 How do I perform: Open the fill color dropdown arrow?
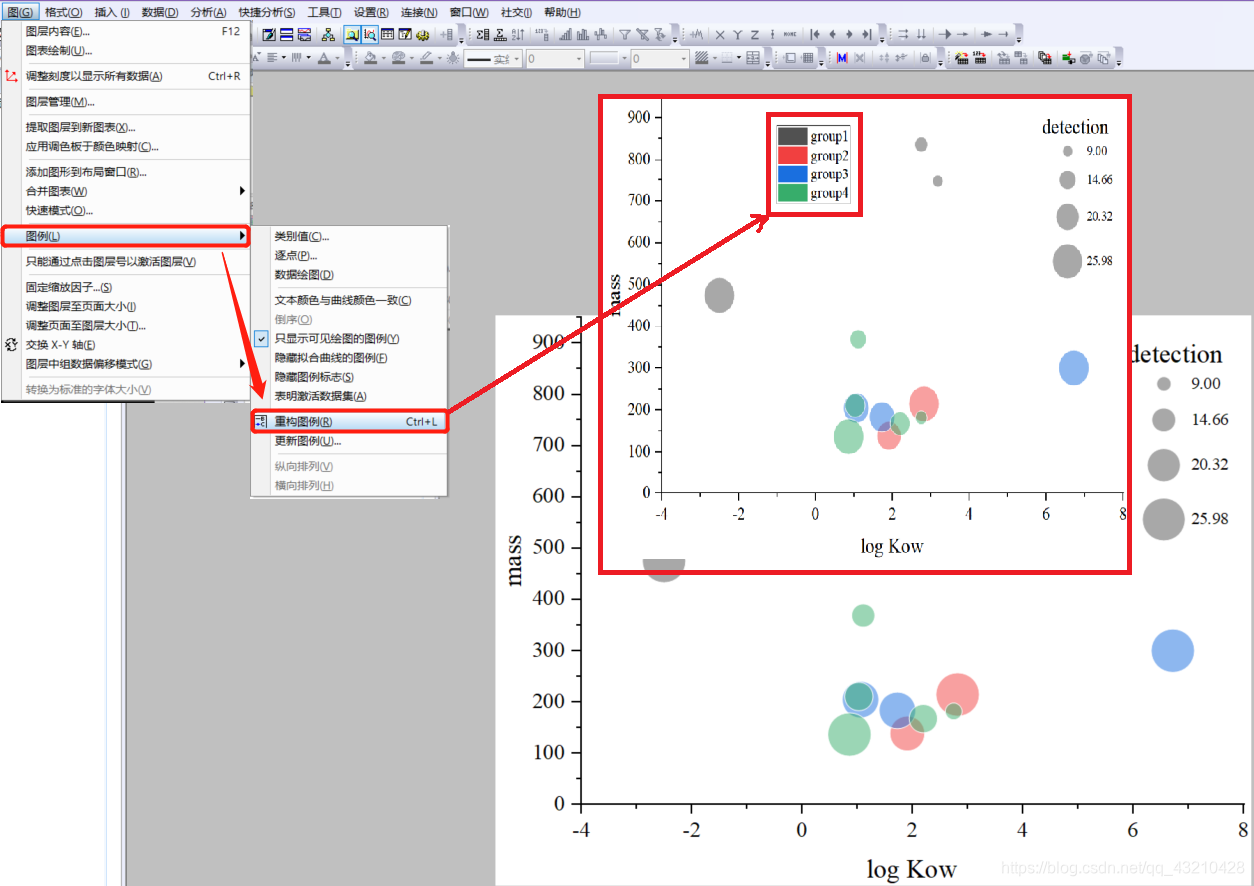[384, 58]
